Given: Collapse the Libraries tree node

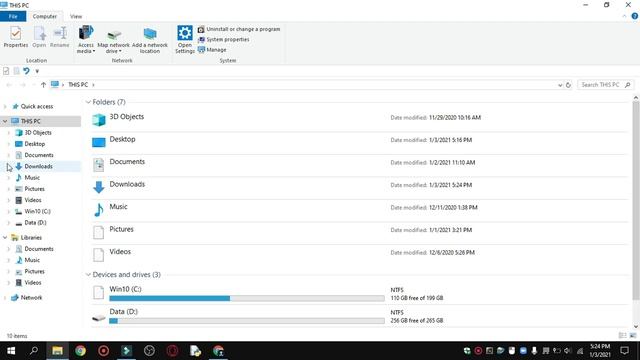Looking at the screenshot, I should 5,238.
